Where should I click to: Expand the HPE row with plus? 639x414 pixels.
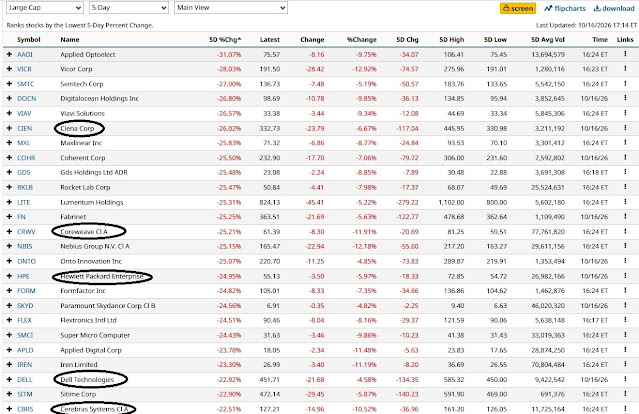click(9, 276)
